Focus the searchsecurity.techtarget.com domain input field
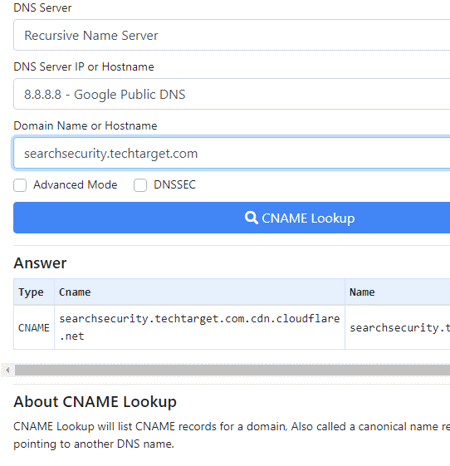The width and height of the screenshot is (450, 466). click(x=232, y=153)
